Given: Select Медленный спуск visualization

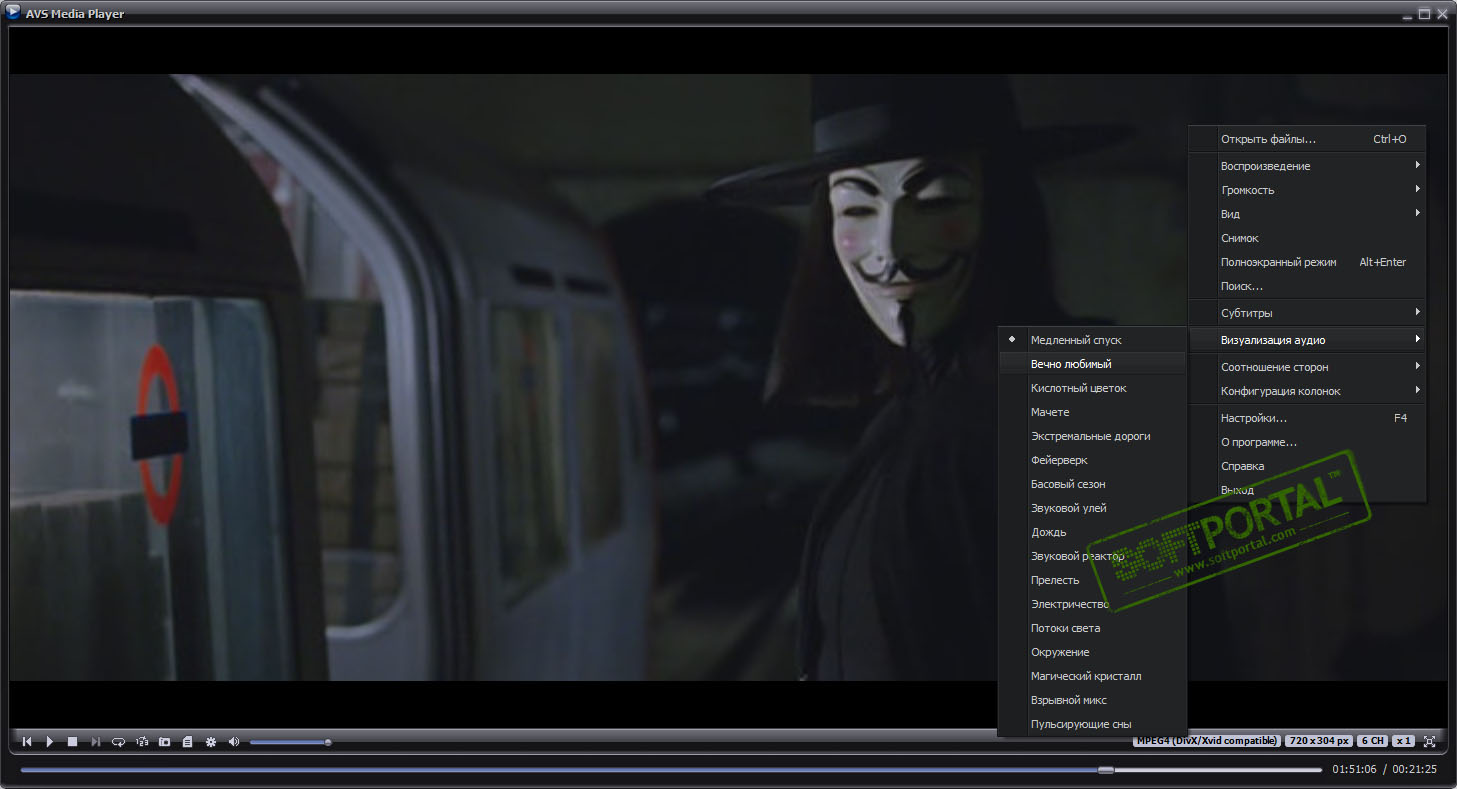Looking at the screenshot, I should [x=1092, y=340].
